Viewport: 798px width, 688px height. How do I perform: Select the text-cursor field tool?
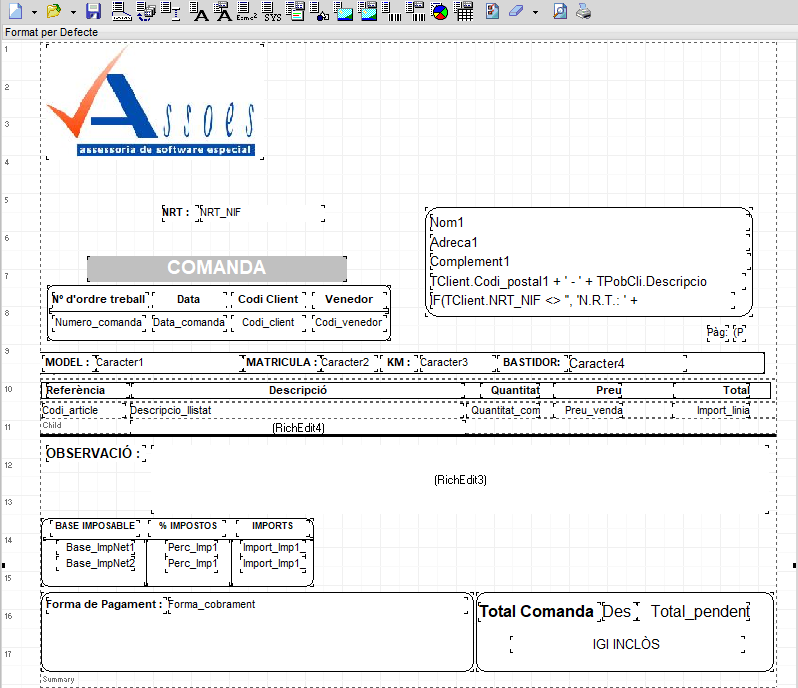pyautogui.click(x=170, y=11)
